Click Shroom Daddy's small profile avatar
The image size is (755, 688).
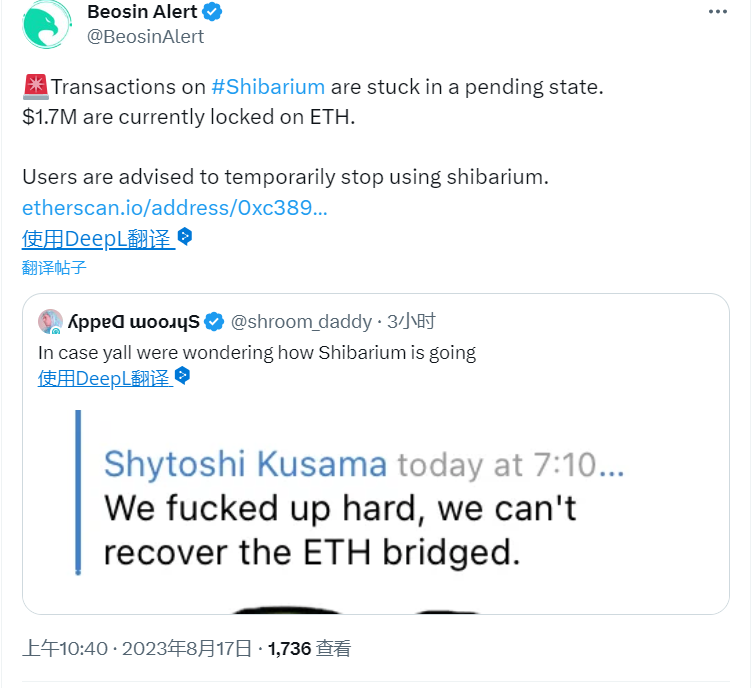click(x=51, y=321)
